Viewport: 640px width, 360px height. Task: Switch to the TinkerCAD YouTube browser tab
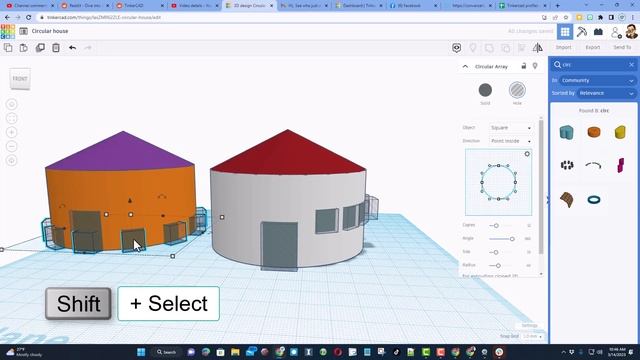[x=140, y=6]
